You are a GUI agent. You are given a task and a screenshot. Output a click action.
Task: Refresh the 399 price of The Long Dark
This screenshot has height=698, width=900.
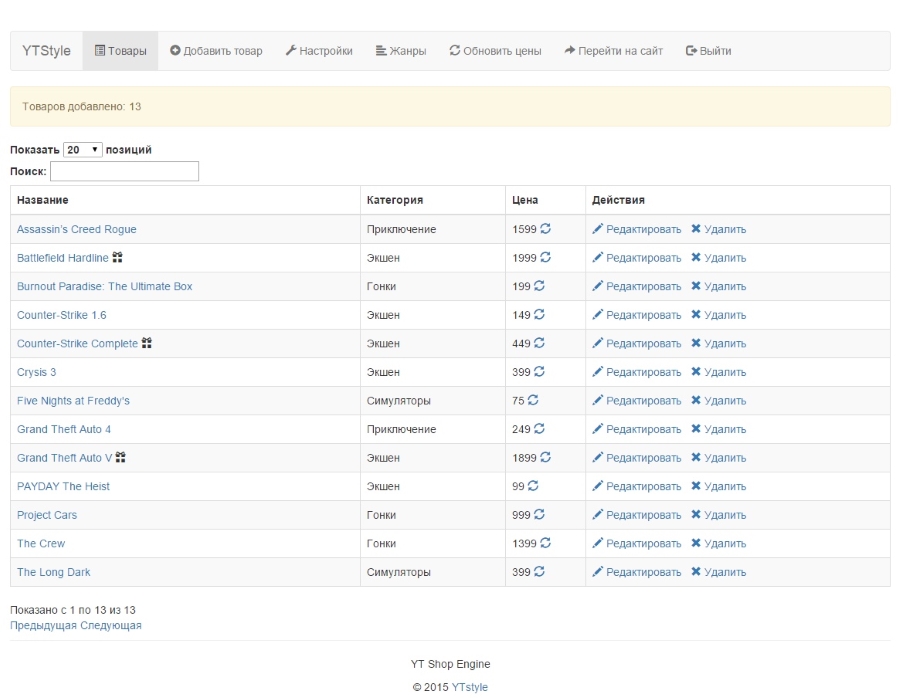pyautogui.click(x=540, y=572)
